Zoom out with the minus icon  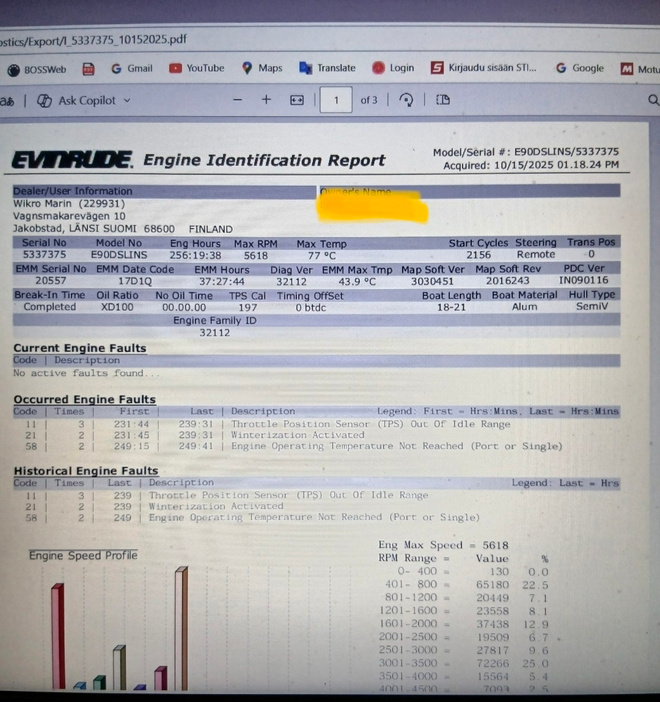pyautogui.click(x=238, y=100)
